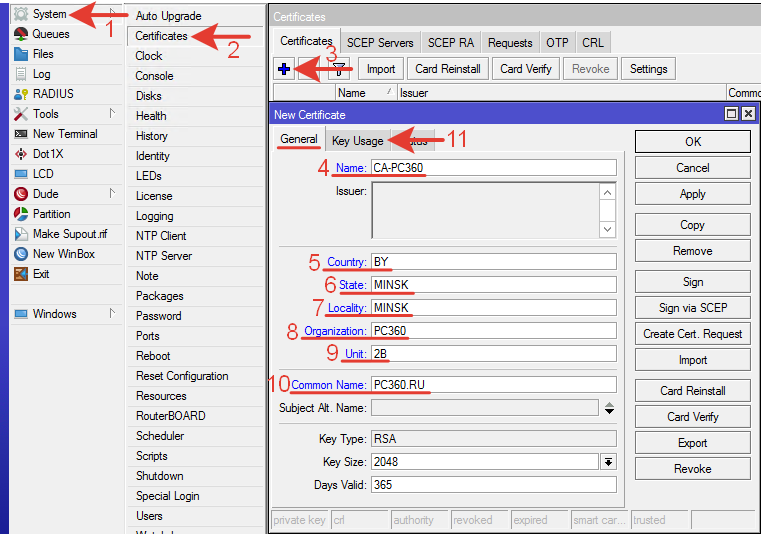Open the Partition pie icon
Viewport: 761px width, 534px height.
21,214
